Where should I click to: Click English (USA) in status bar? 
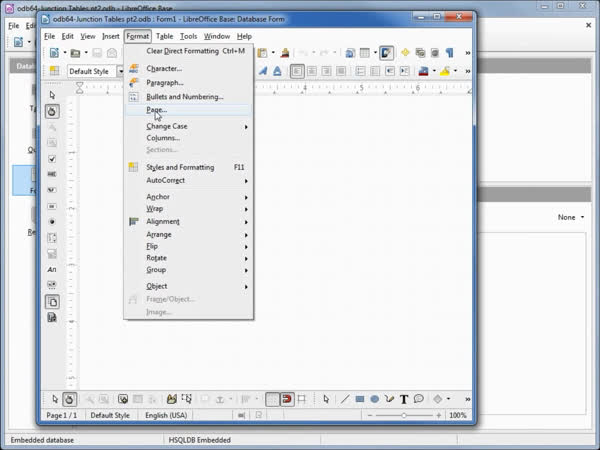tap(166, 415)
